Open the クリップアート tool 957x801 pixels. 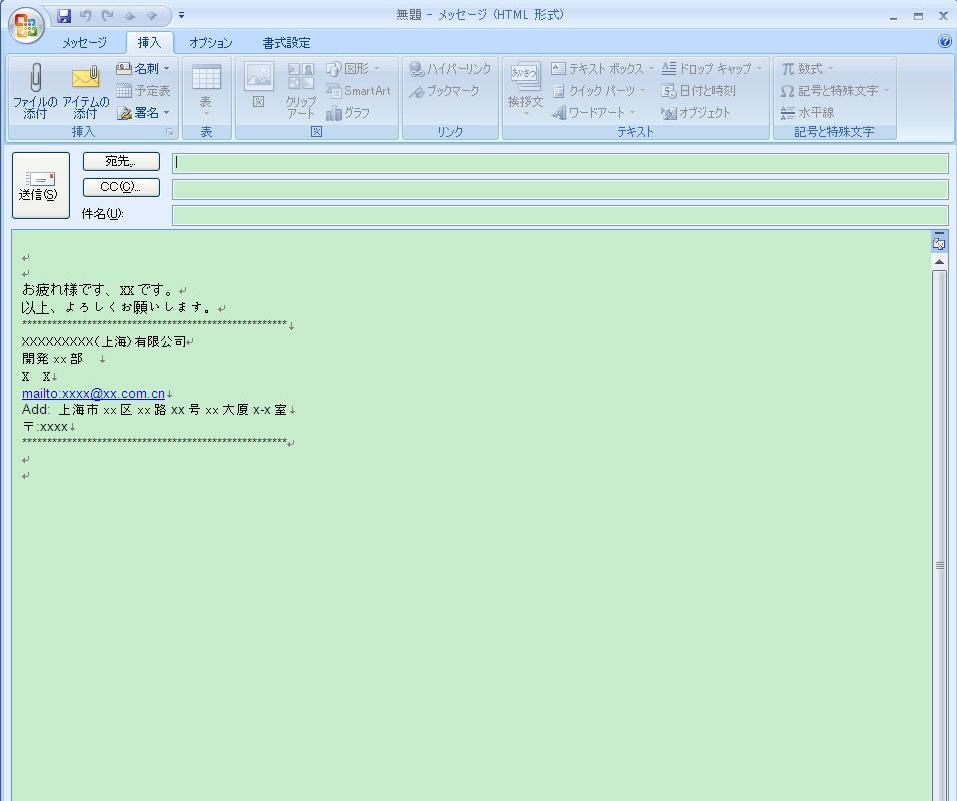299,90
